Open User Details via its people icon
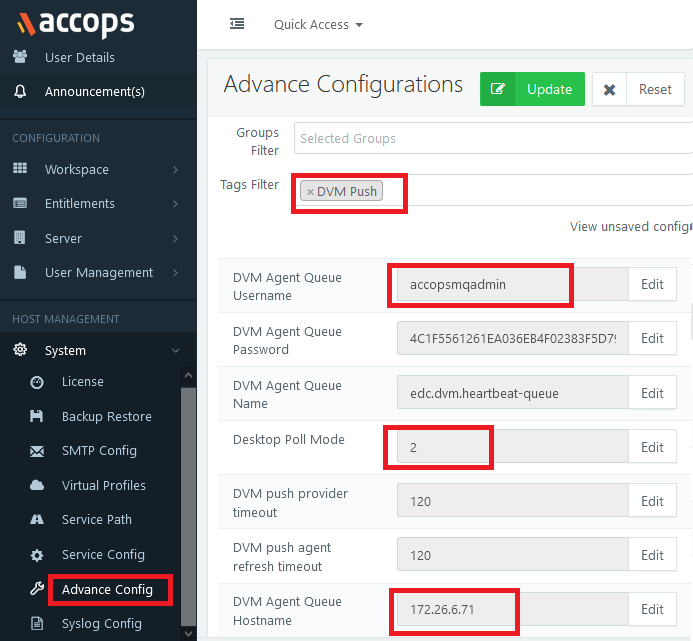Screen dimensions: 693x641 [20, 57]
